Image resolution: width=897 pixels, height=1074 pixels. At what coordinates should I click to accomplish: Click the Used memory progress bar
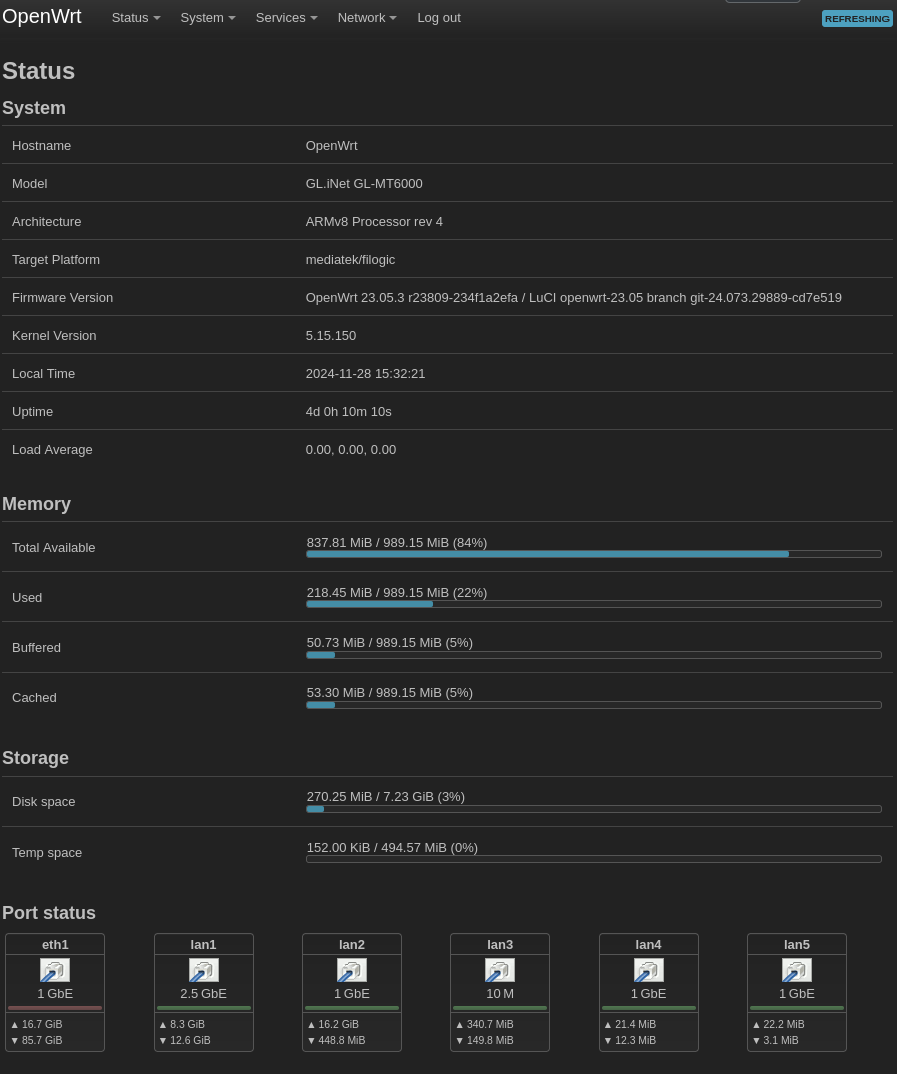pyautogui.click(x=594, y=604)
